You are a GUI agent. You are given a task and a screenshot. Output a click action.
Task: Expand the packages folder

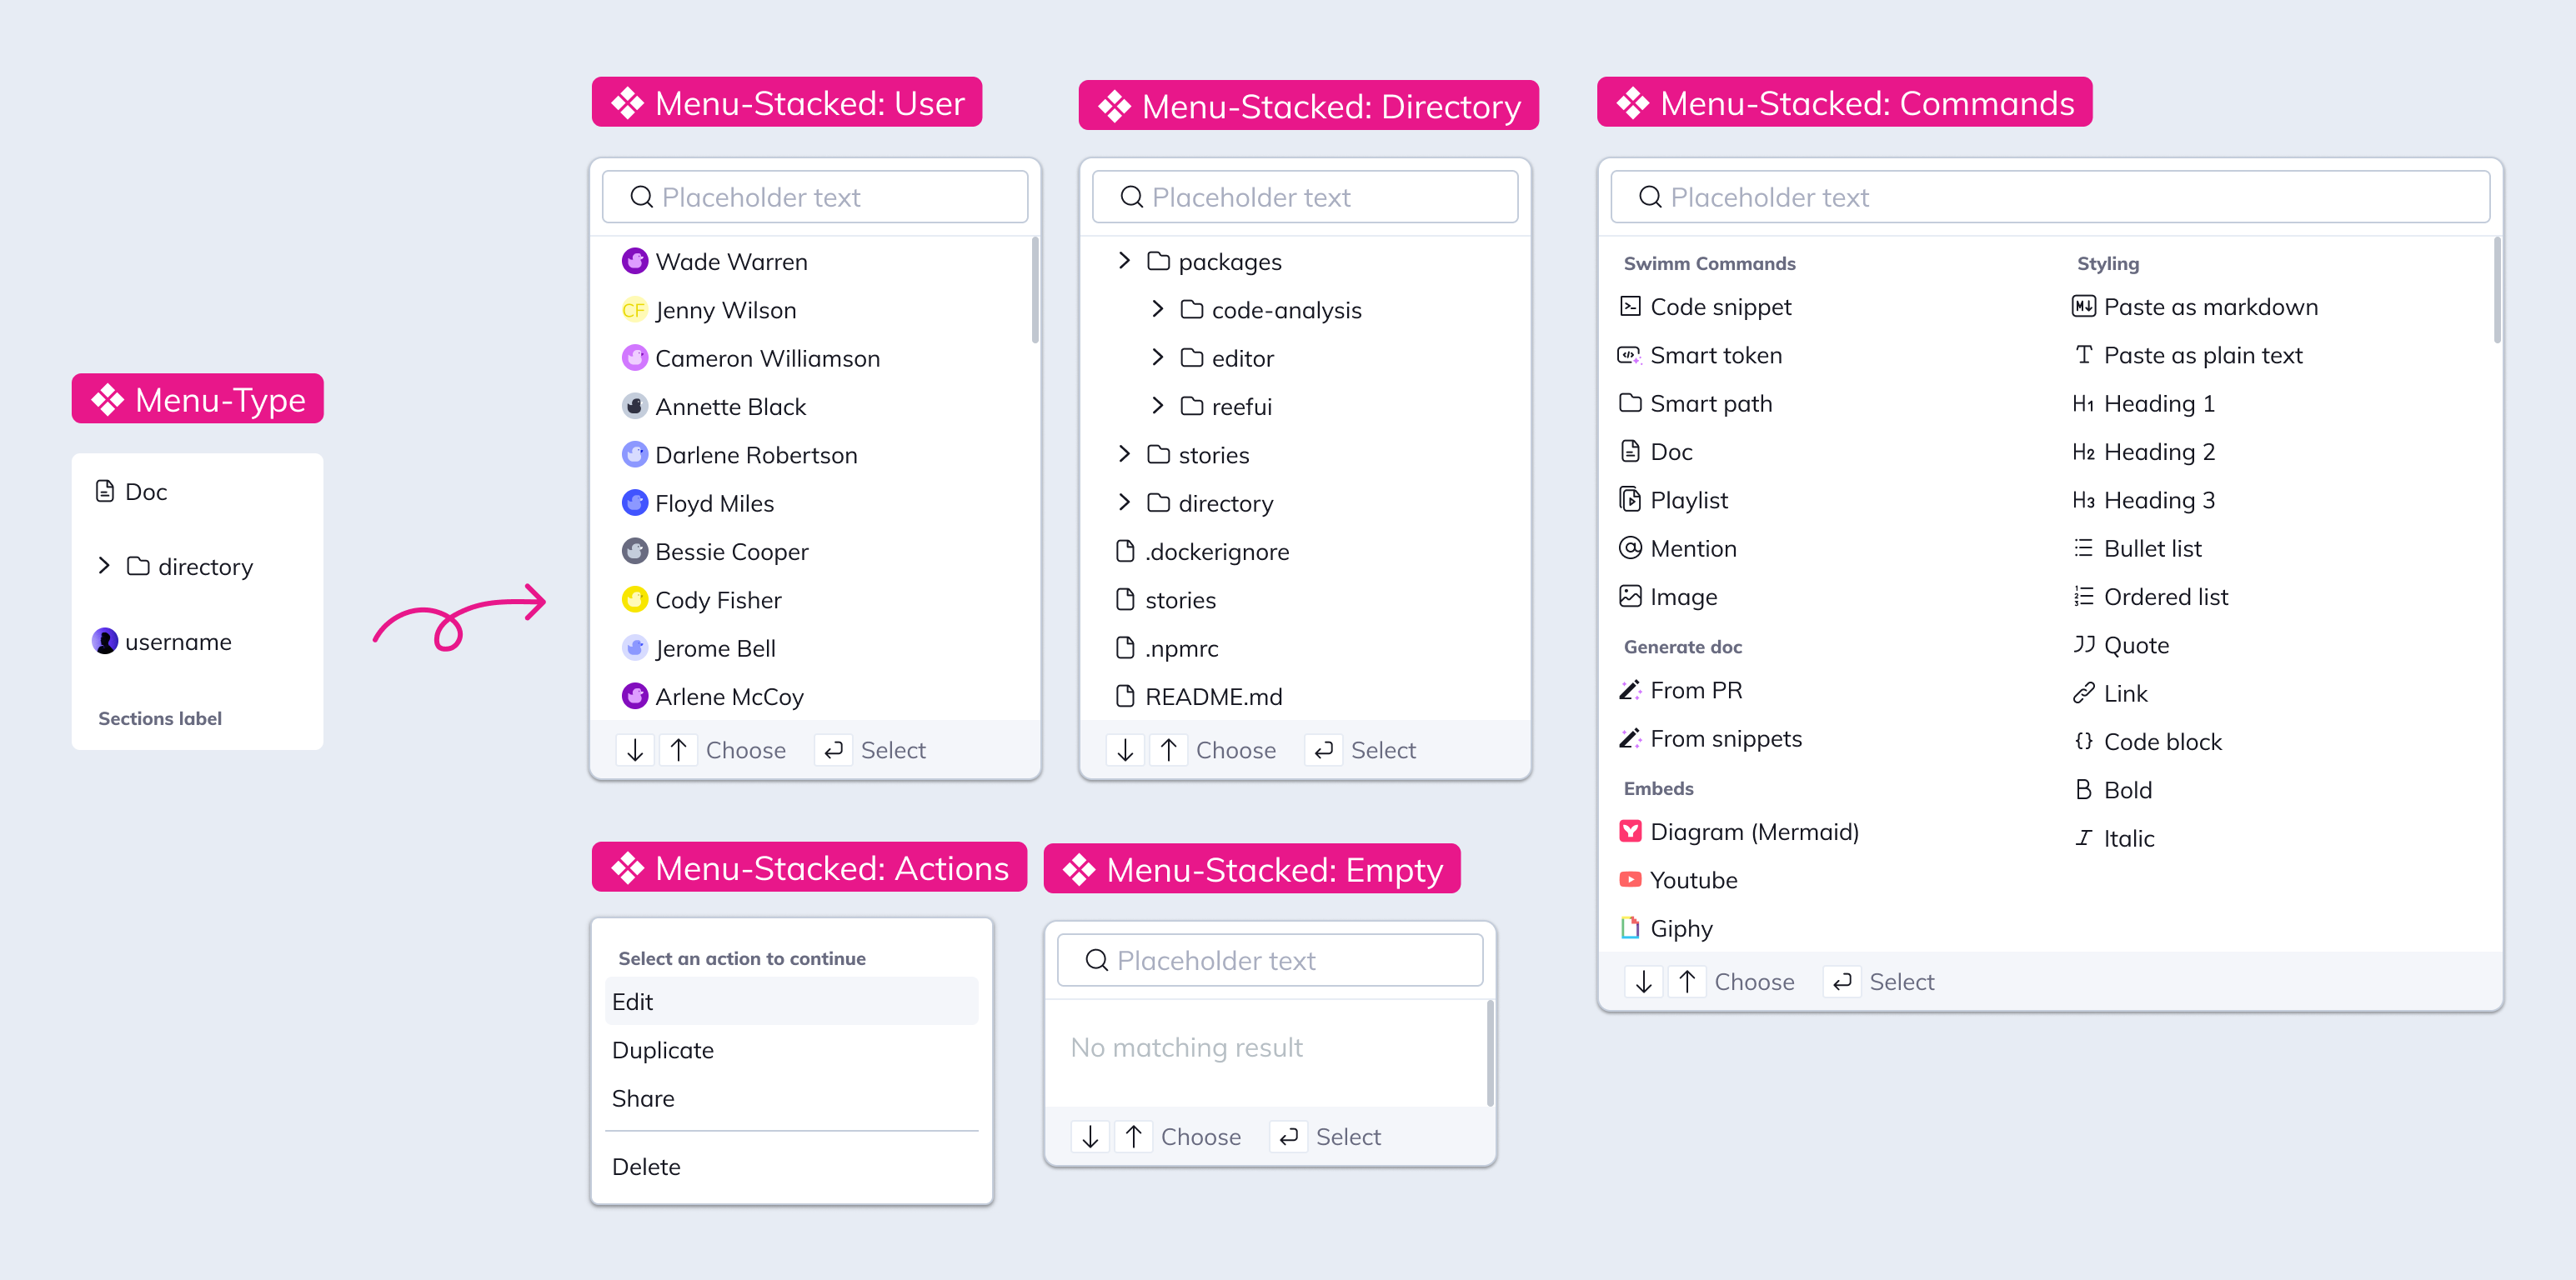tap(1124, 262)
